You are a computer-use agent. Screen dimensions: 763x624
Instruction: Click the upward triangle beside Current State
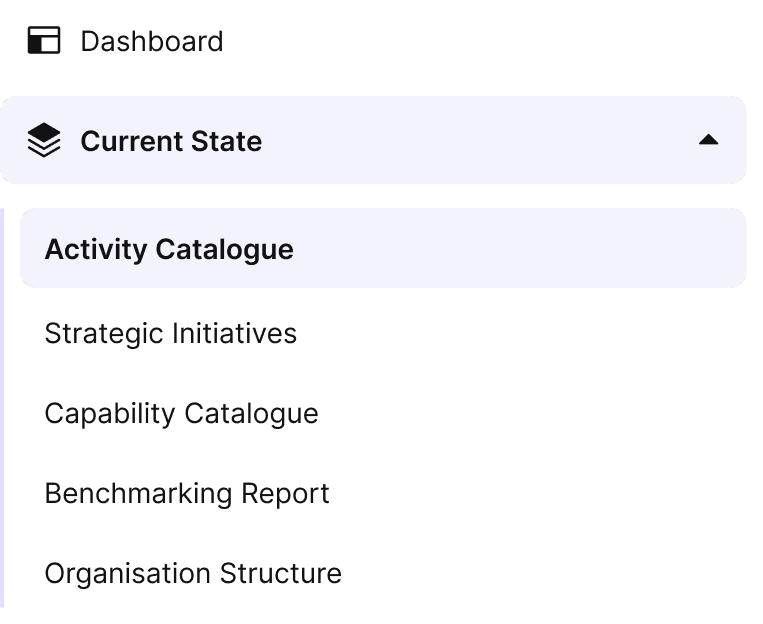click(x=708, y=140)
